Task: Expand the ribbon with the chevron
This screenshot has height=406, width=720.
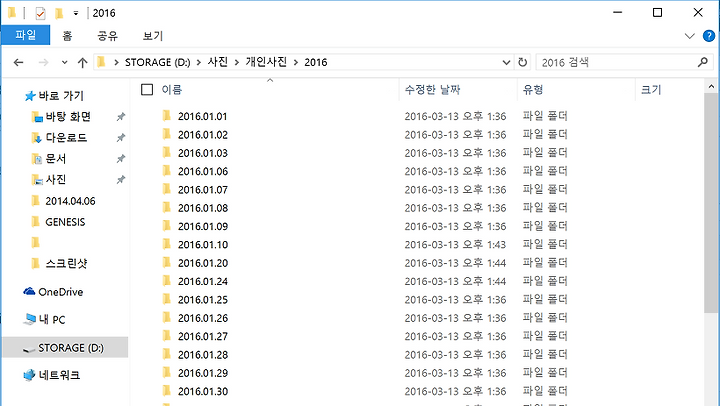Action: [689, 36]
